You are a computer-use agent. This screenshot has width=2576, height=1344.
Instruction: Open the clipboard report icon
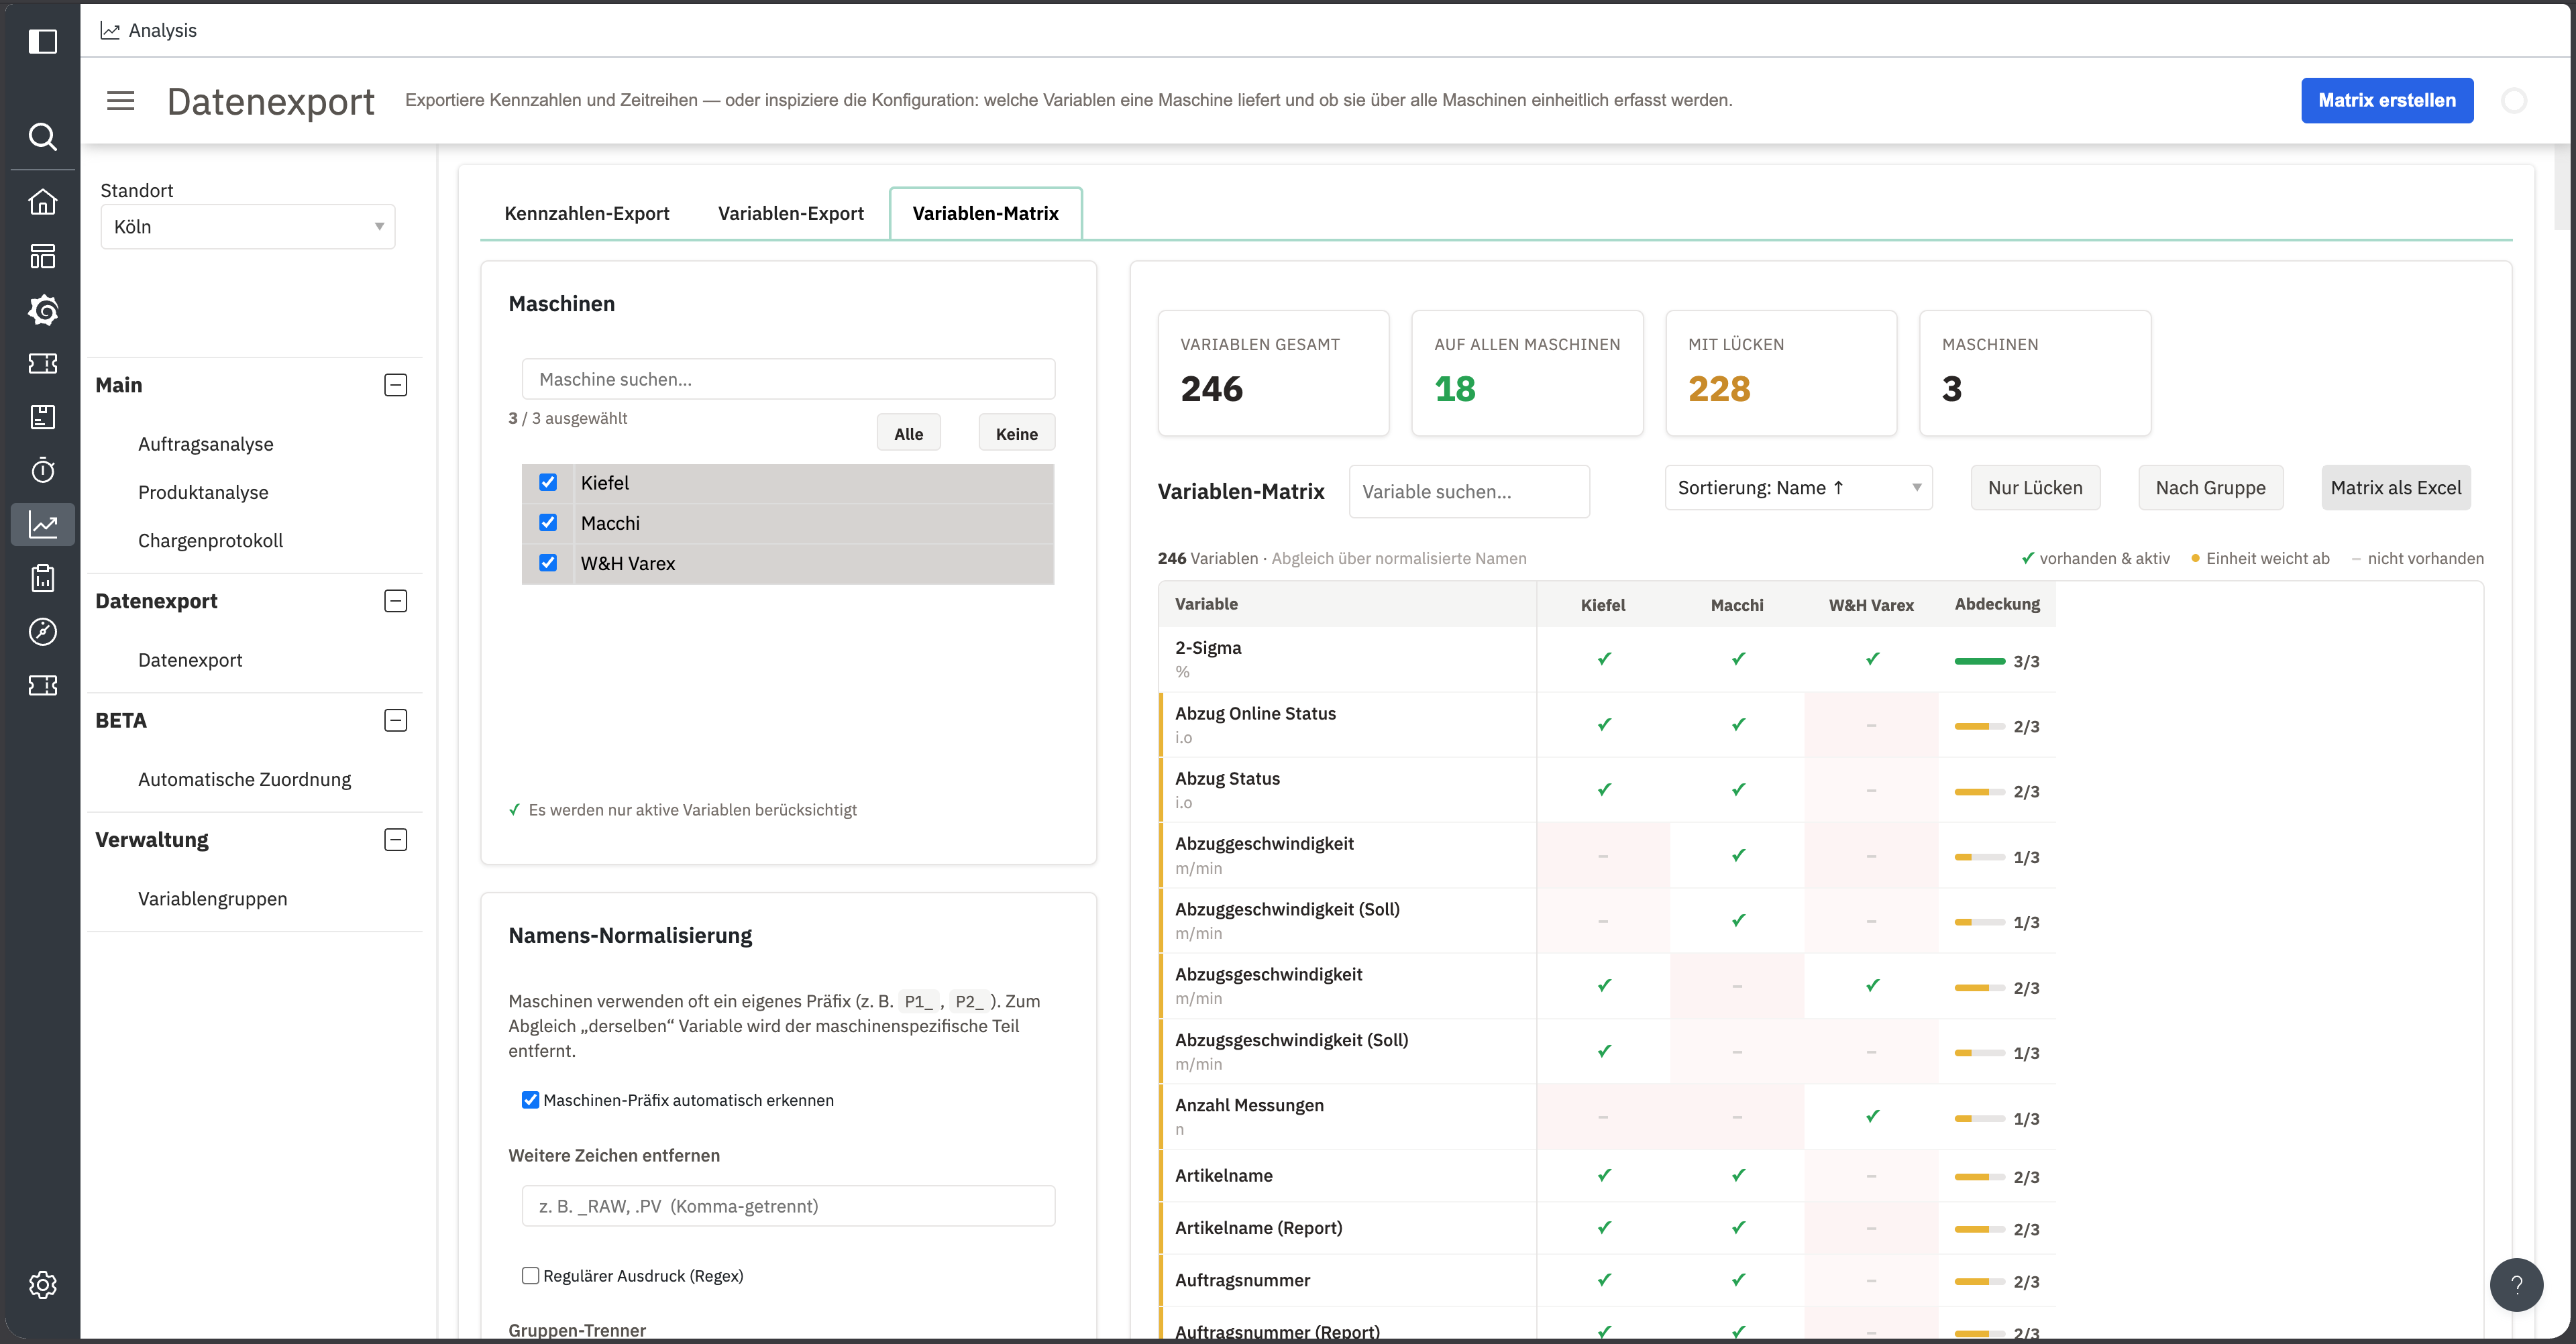(42, 578)
